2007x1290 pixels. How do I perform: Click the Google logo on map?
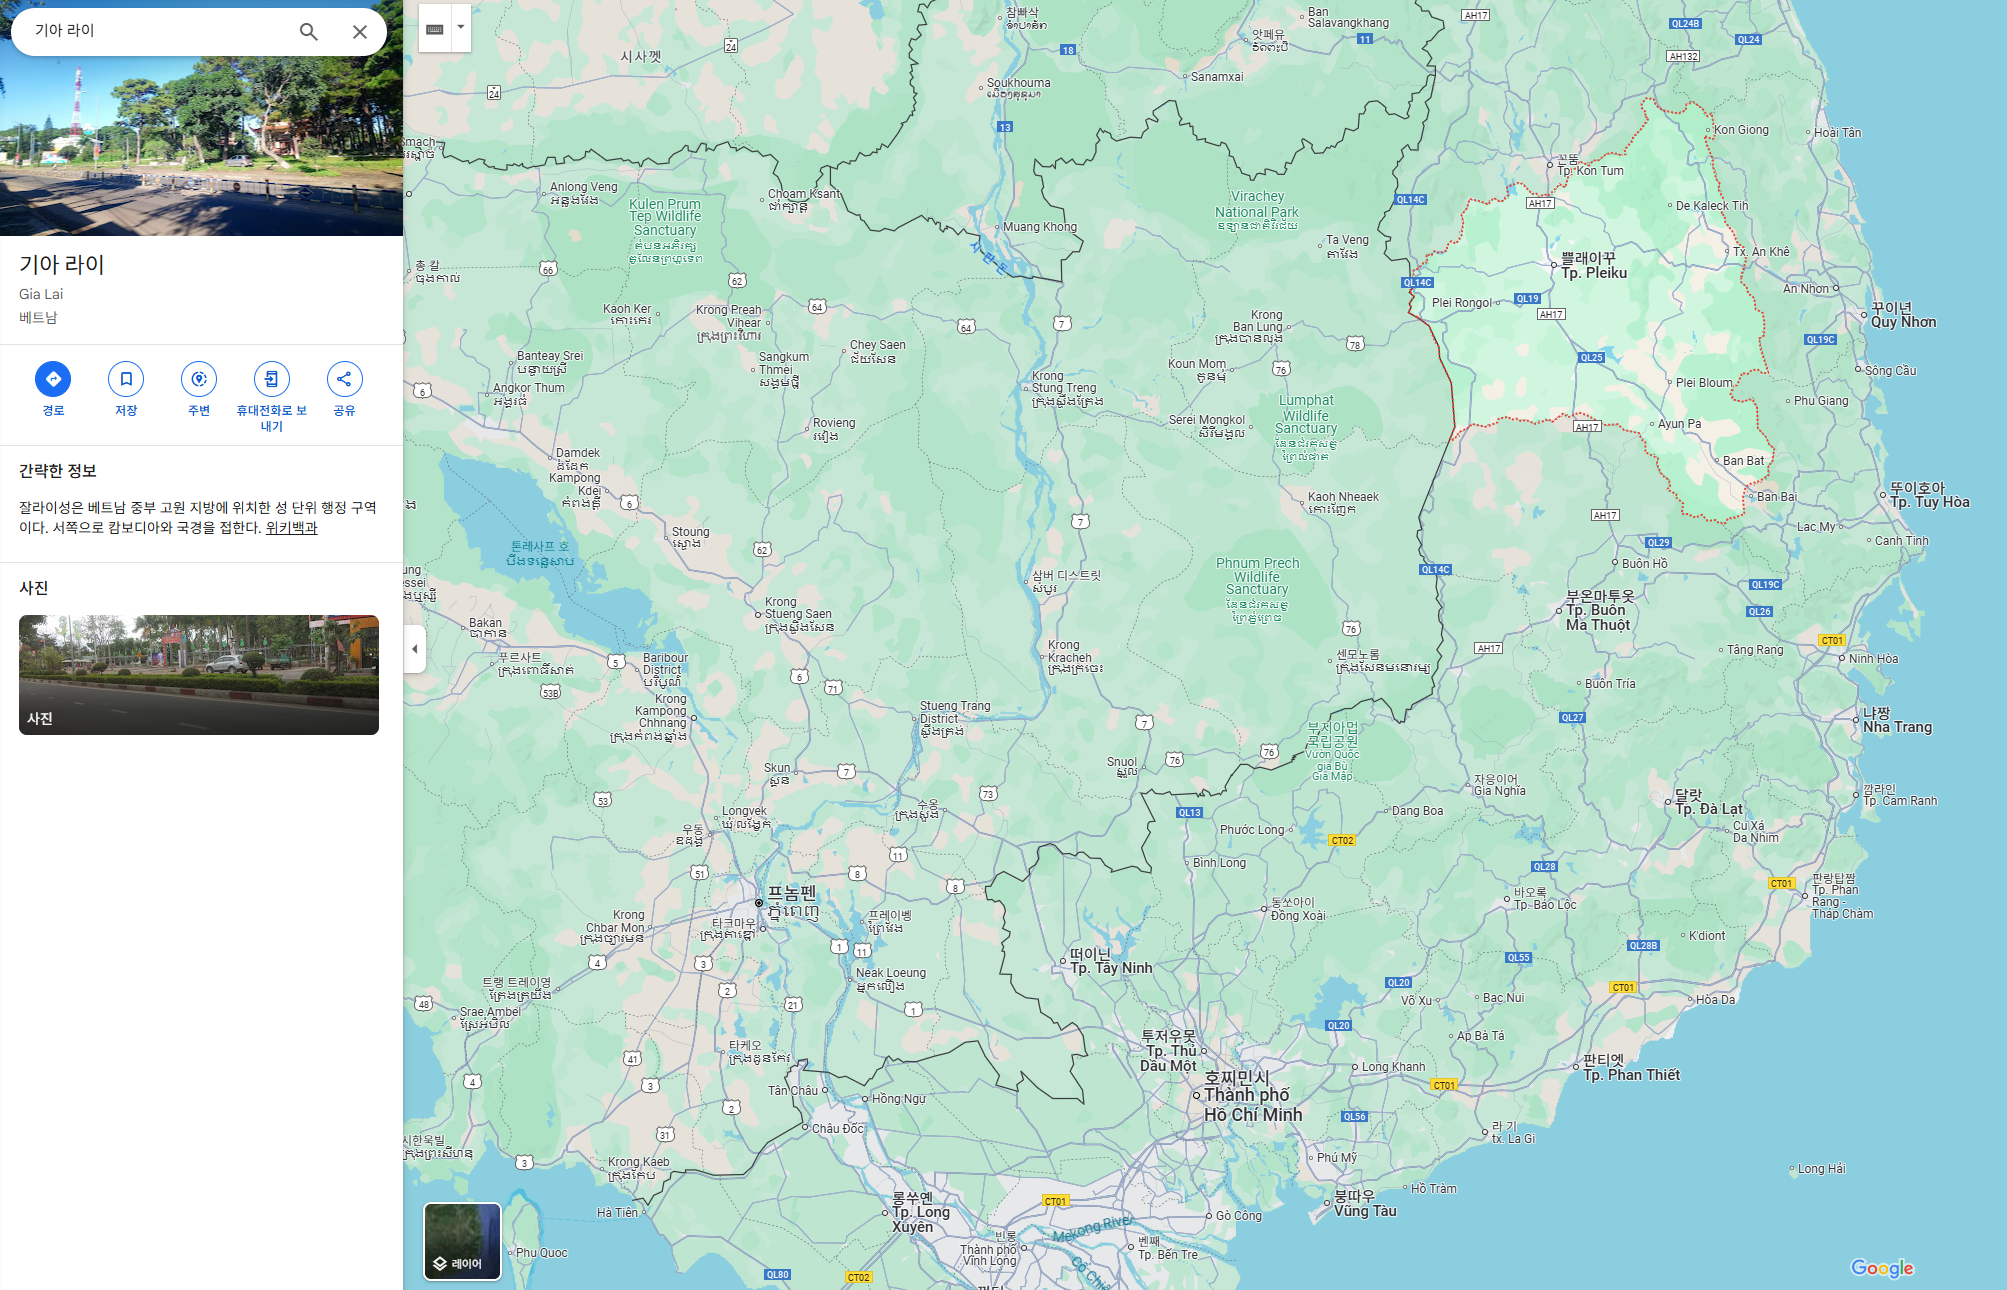(1881, 1267)
